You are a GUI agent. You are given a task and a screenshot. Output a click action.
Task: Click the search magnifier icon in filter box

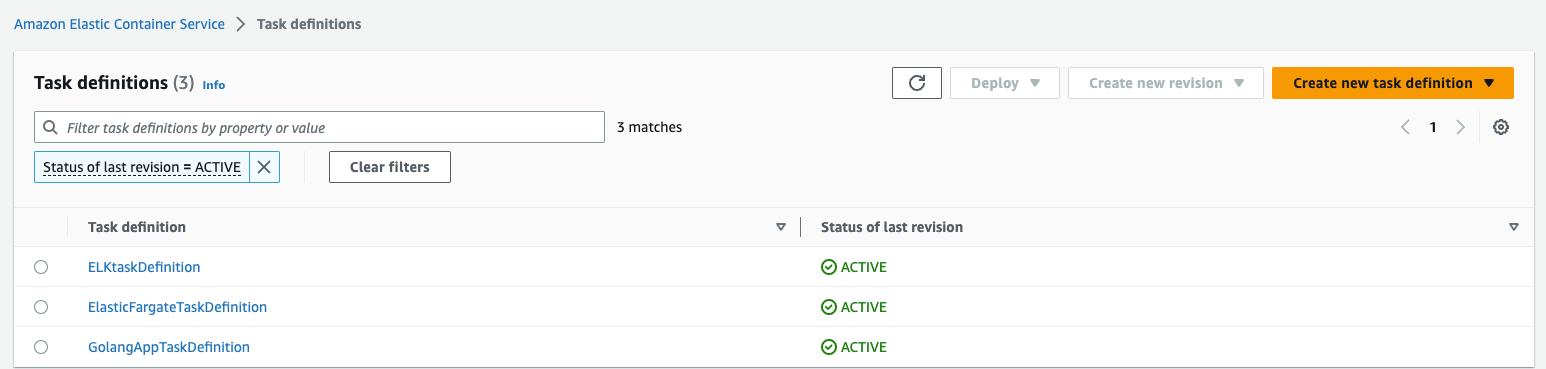pos(51,128)
